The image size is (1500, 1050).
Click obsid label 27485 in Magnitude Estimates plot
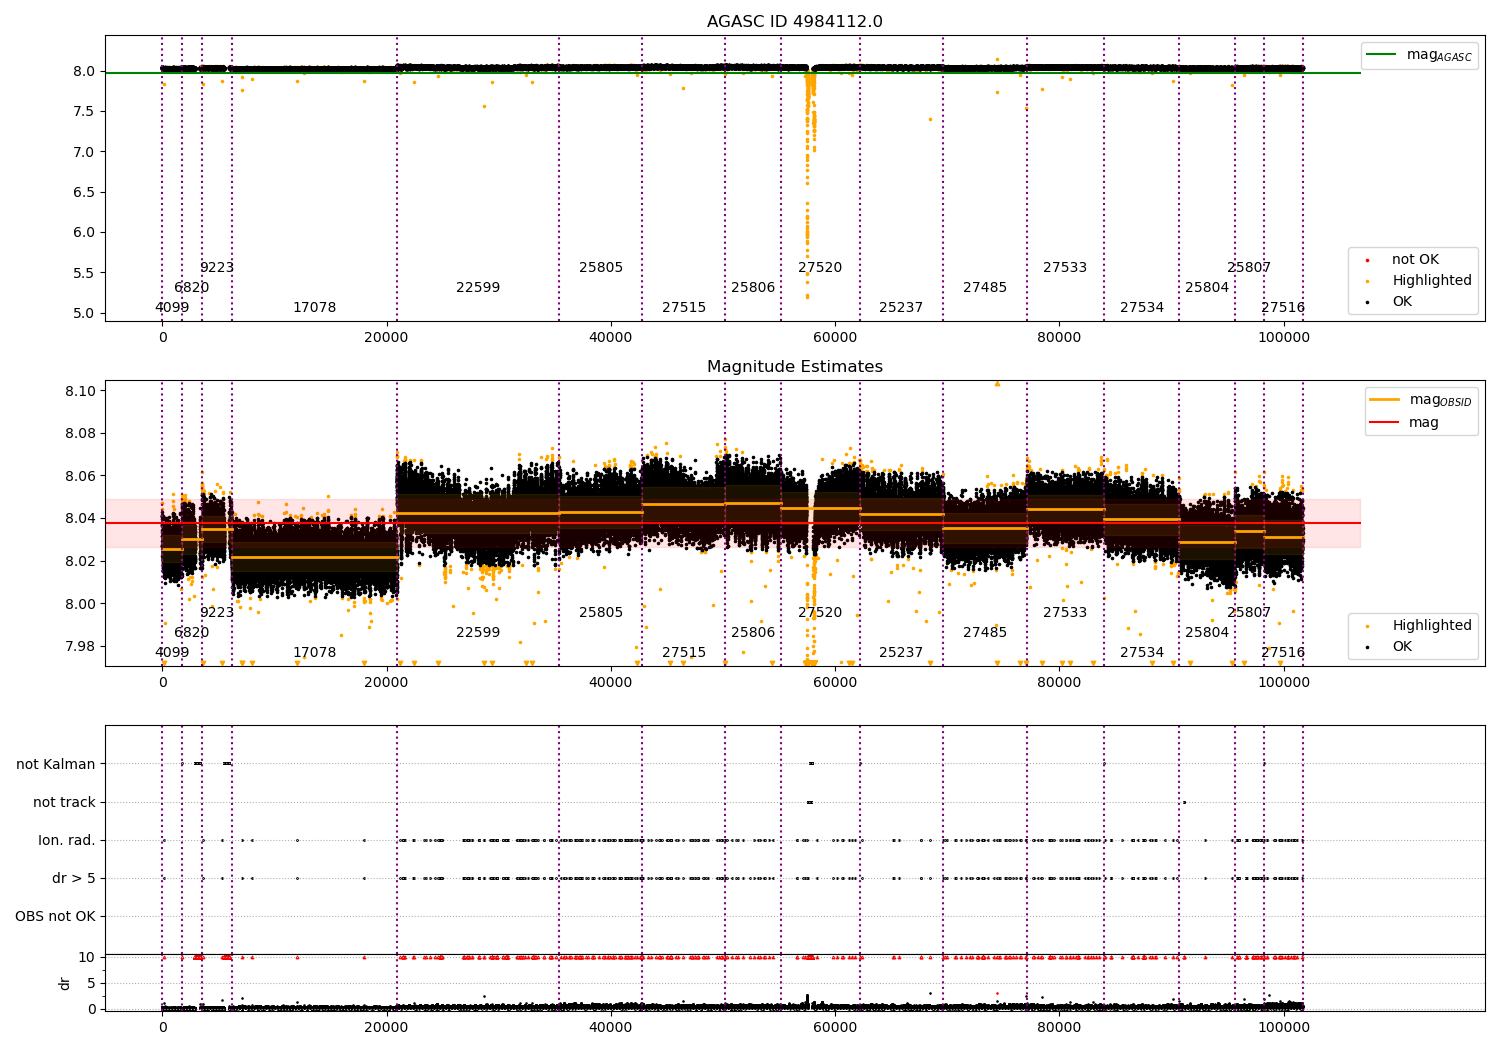[x=985, y=633]
